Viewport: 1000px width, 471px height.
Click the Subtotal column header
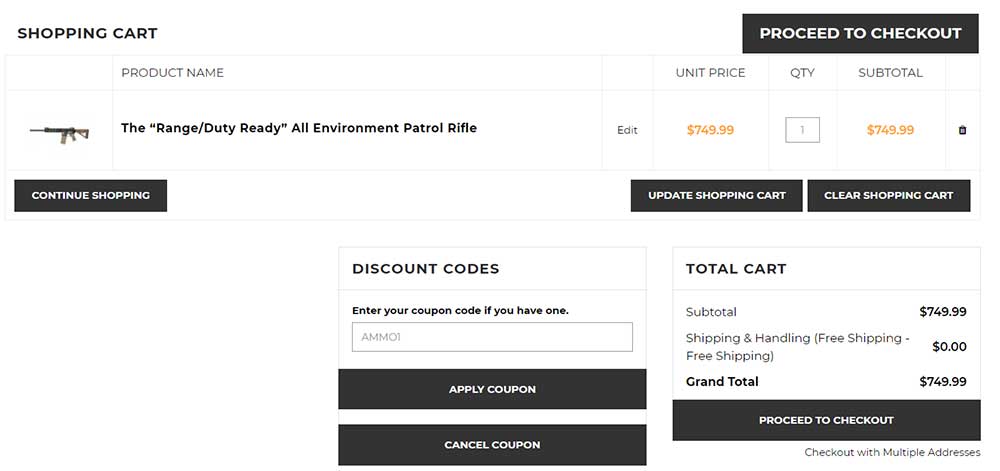(890, 73)
